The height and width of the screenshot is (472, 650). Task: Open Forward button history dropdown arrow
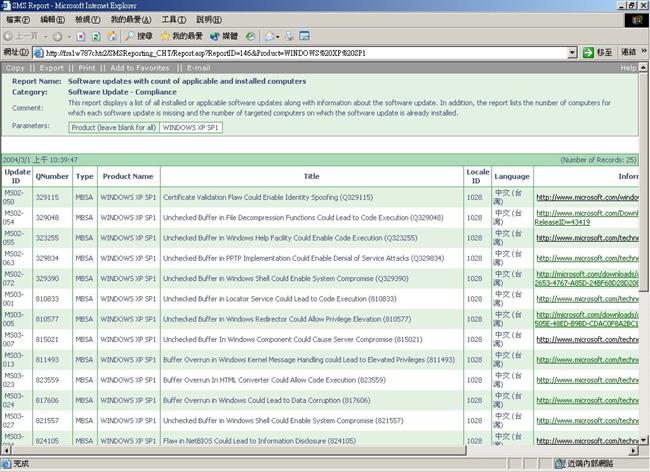[x=69, y=37]
